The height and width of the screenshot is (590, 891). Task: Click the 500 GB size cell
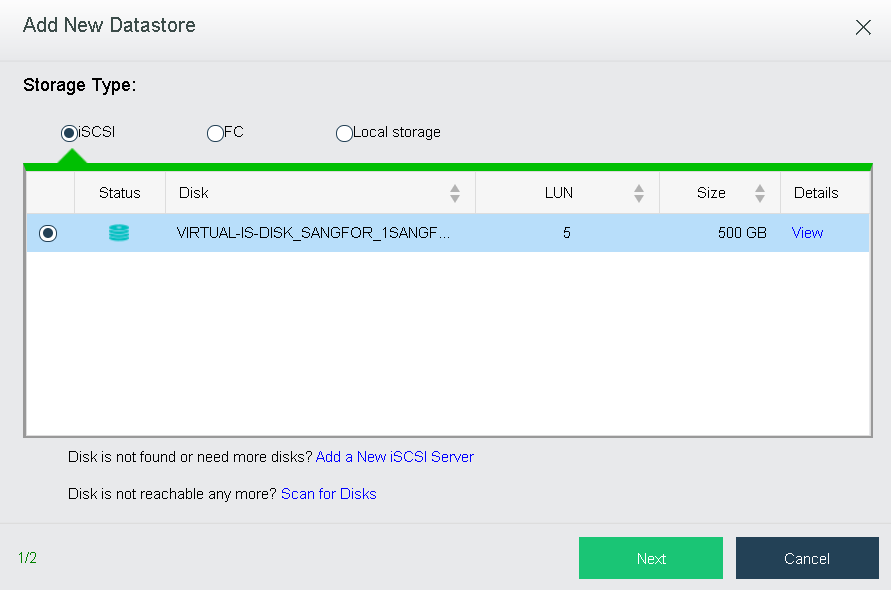(742, 232)
